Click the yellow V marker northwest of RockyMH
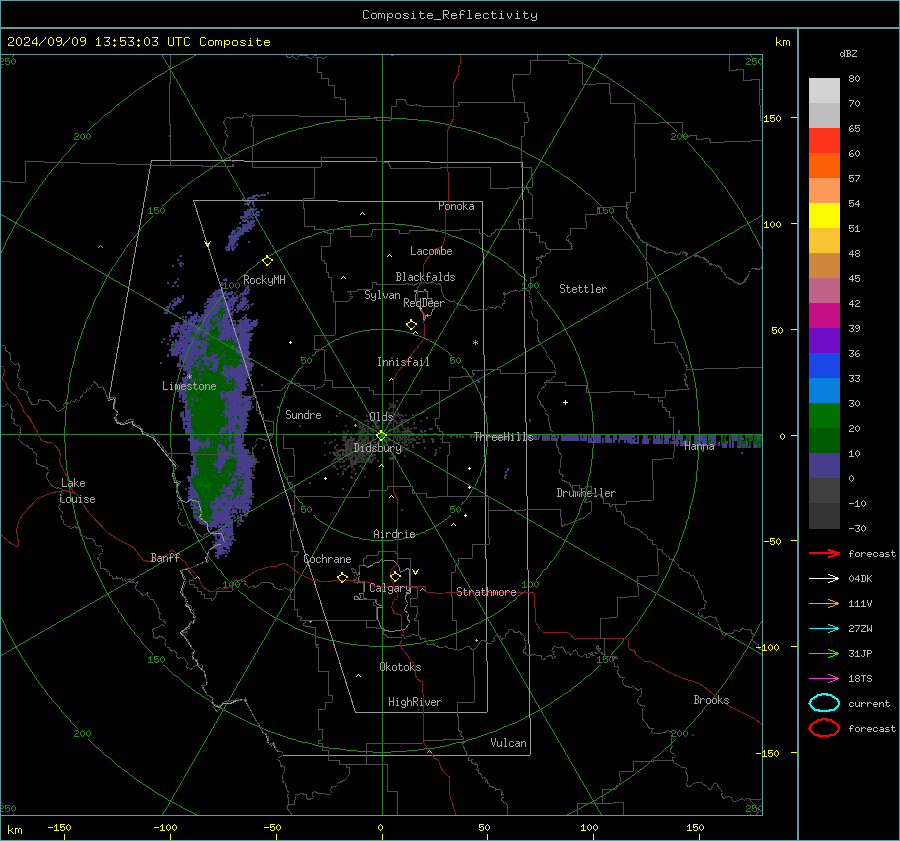The width and height of the screenshot is (900, 841). click(x=208, y=244)
